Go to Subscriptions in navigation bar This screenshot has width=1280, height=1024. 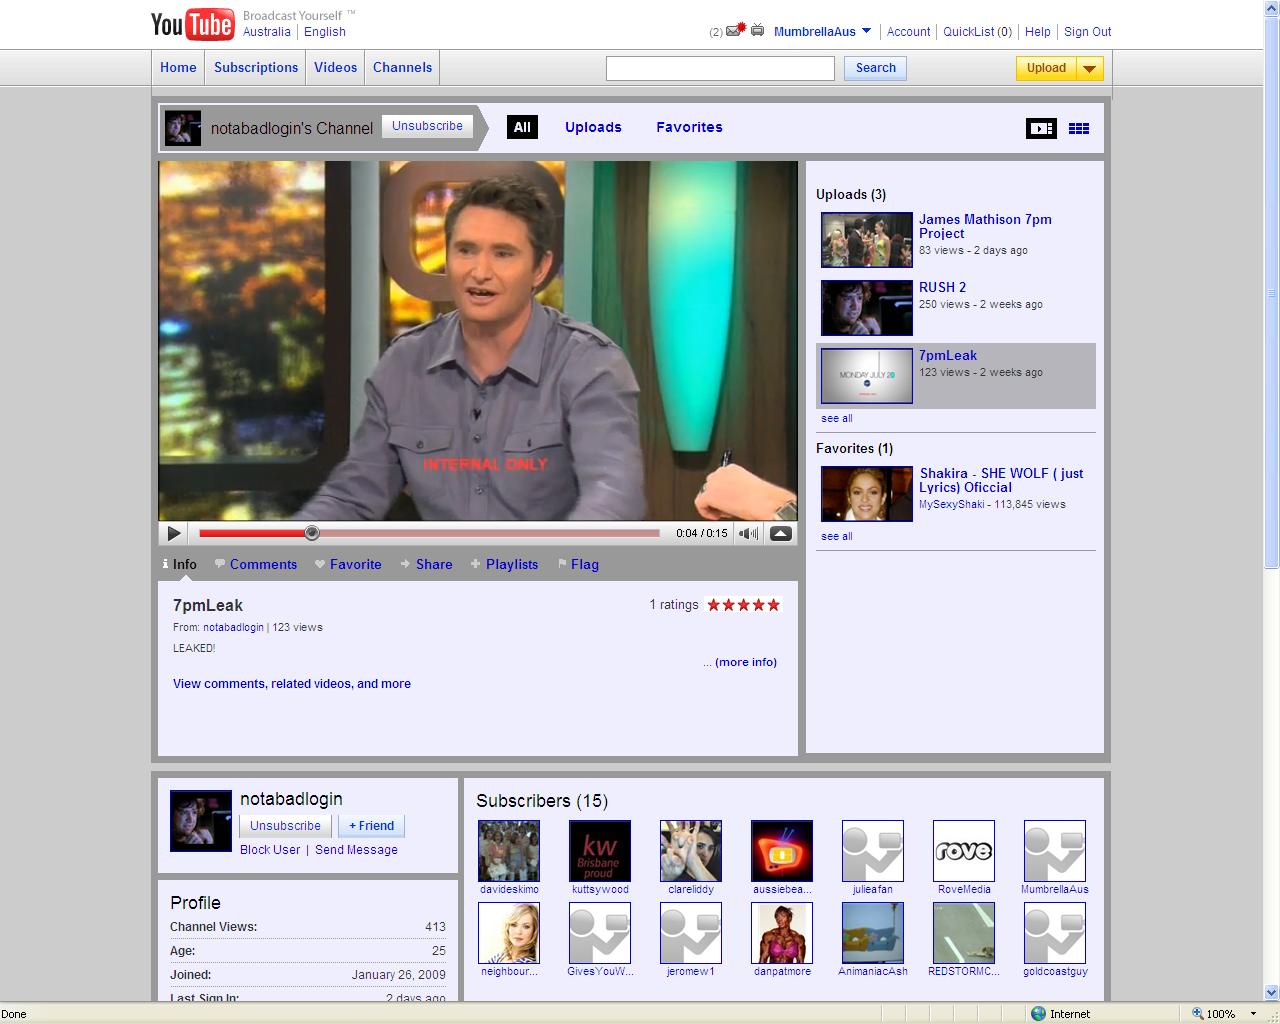pos(256,67)
